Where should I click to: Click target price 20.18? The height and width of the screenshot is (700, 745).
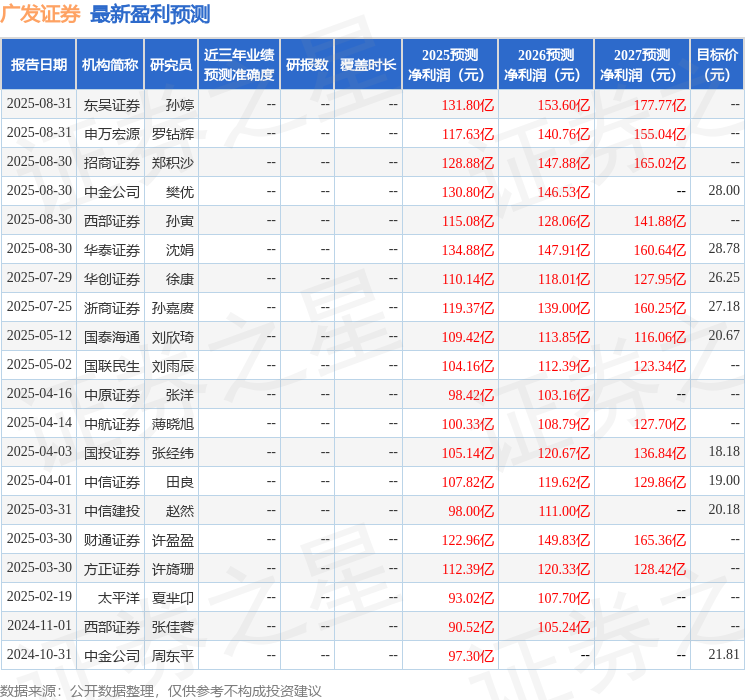point(724,509)
